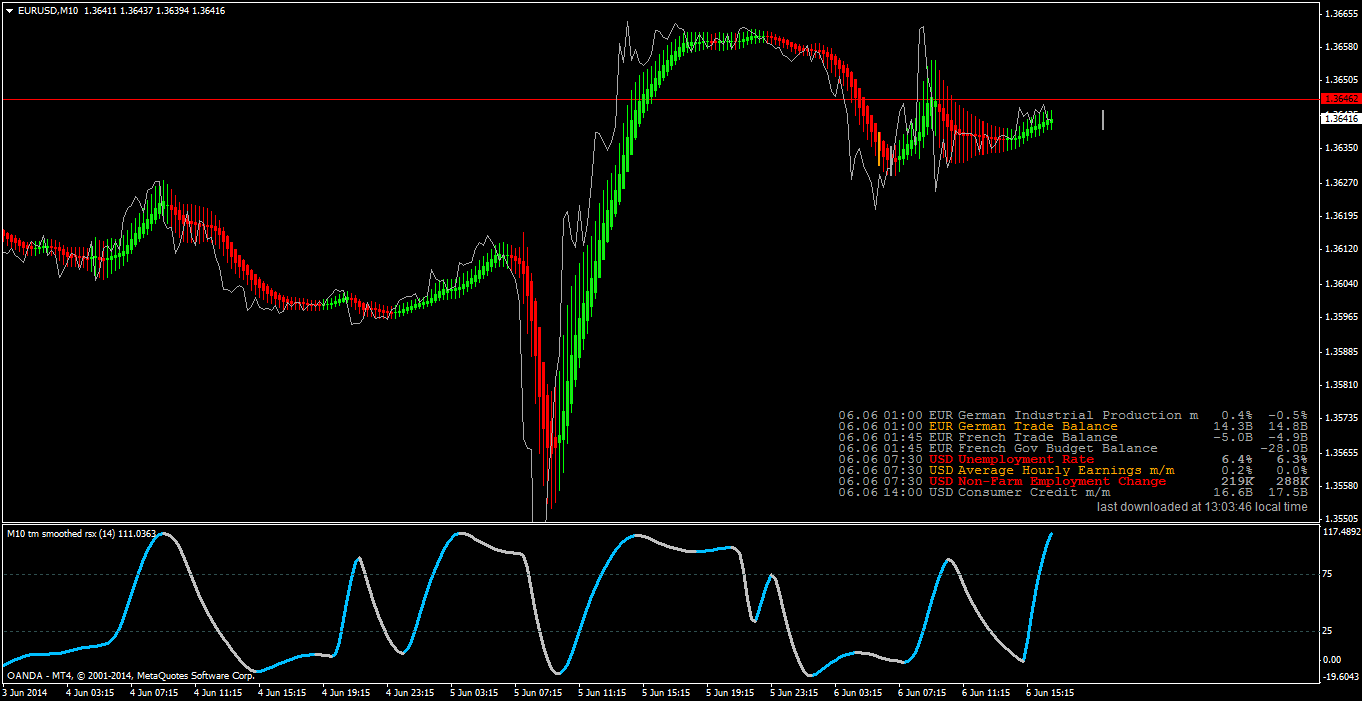The height and width of the screenshot is (701, 1362).
Task: Click the 'M10 tm smoothed rsx (14)' indicator label
Action: [61, 534]
